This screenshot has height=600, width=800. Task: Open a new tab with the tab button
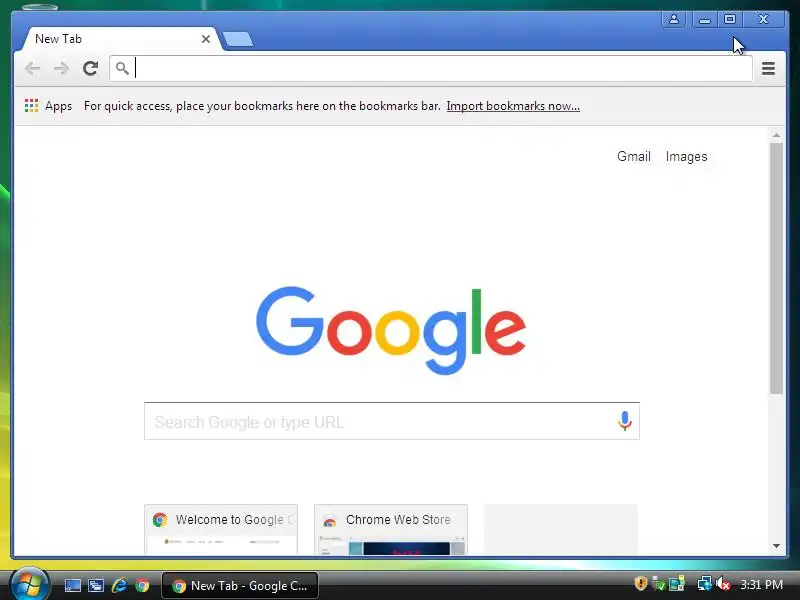click(238, 39)
